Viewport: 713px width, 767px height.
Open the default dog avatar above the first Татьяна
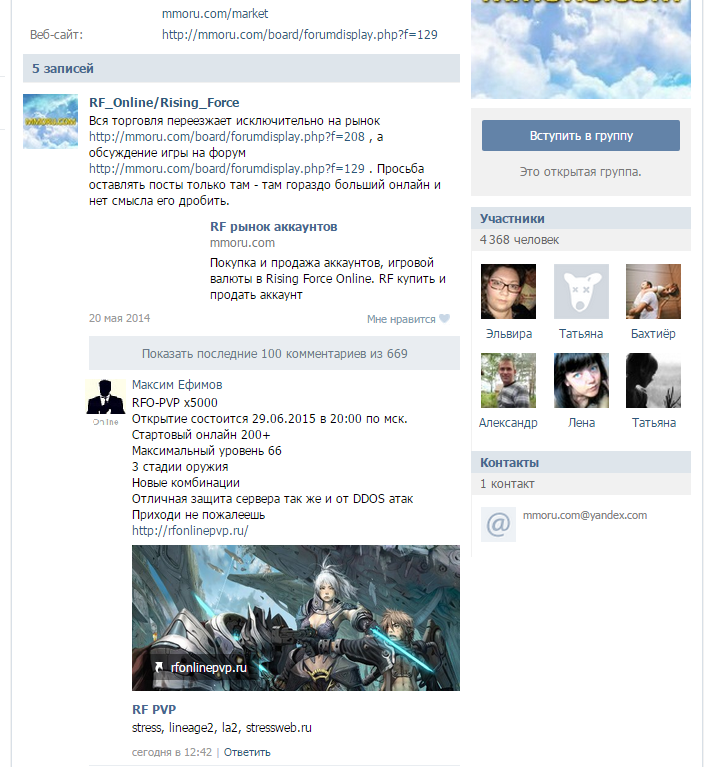581,292
